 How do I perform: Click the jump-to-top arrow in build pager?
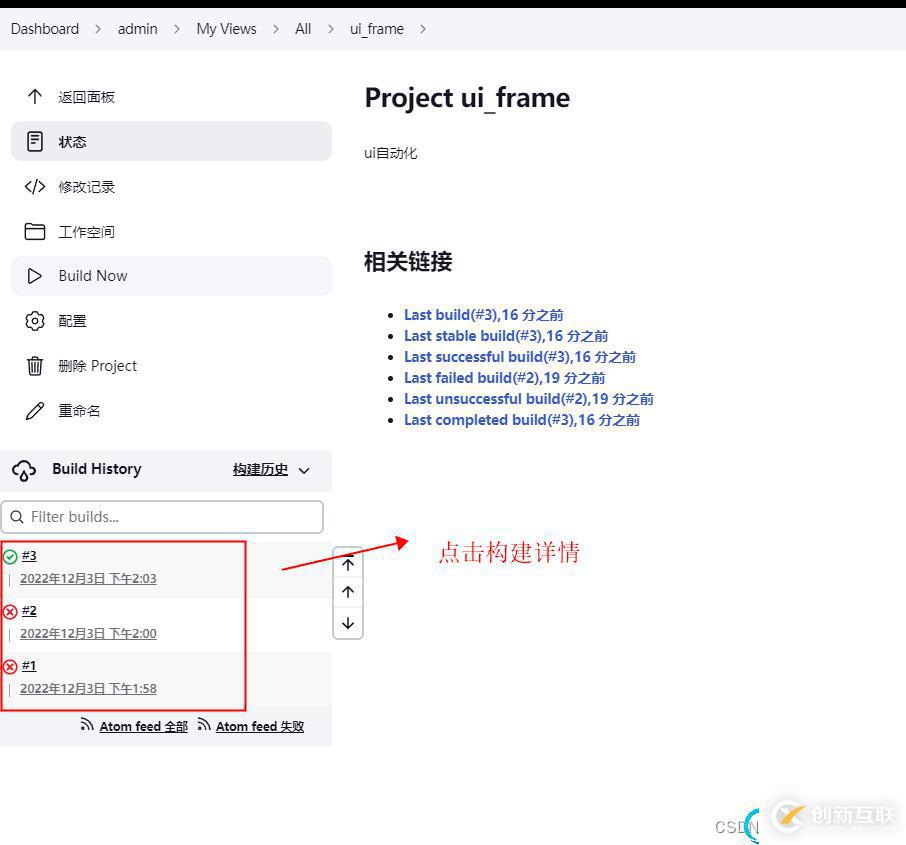click(x=348, y=562)
